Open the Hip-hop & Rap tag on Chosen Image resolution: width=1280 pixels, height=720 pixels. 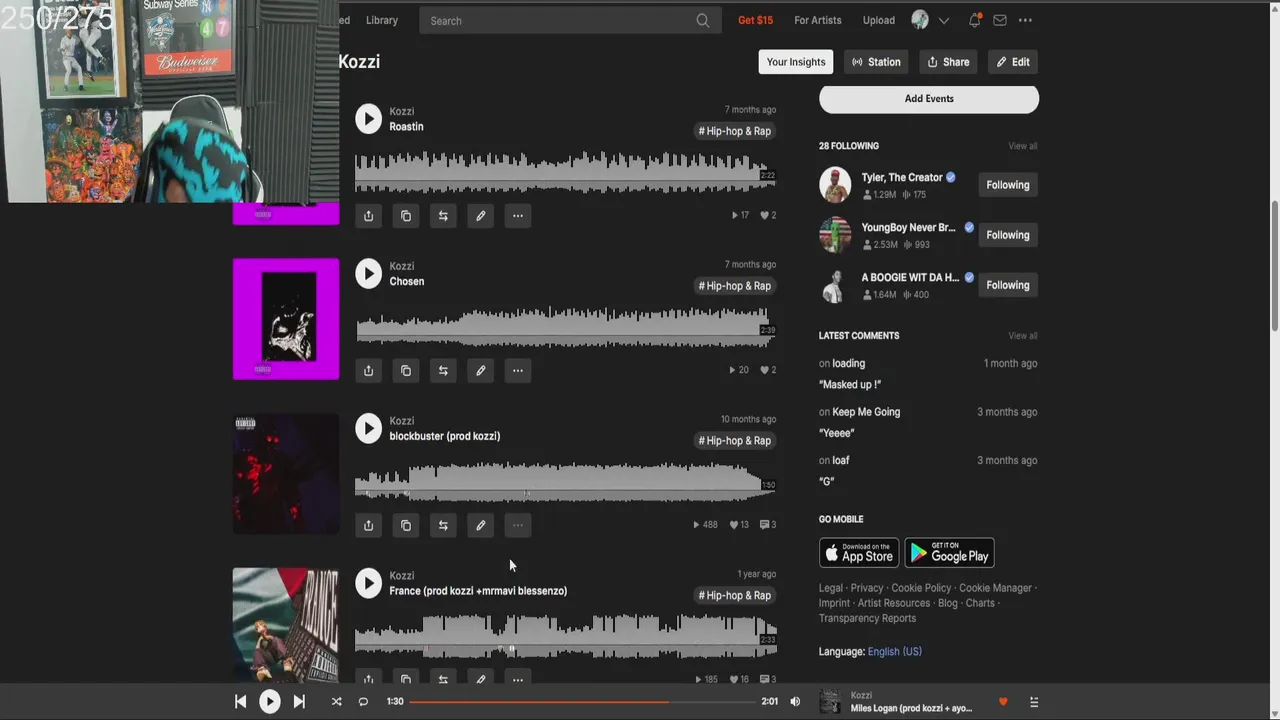coord(735,286)
